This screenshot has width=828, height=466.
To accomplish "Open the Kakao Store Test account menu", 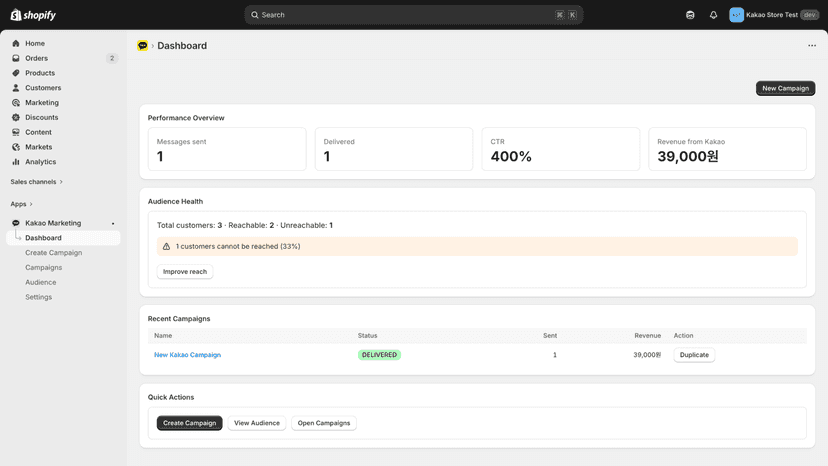I will (x=774, y=15).
